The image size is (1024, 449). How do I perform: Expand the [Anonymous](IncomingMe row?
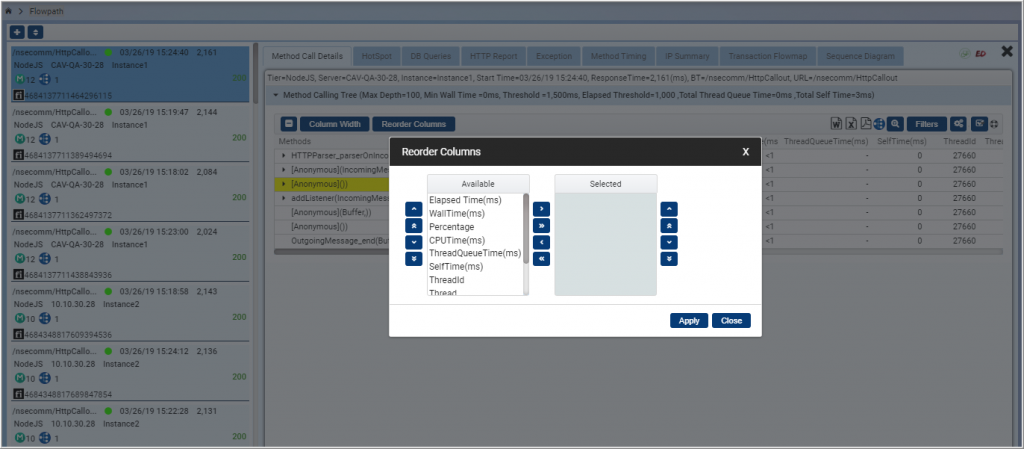click(x=284, y=170)
